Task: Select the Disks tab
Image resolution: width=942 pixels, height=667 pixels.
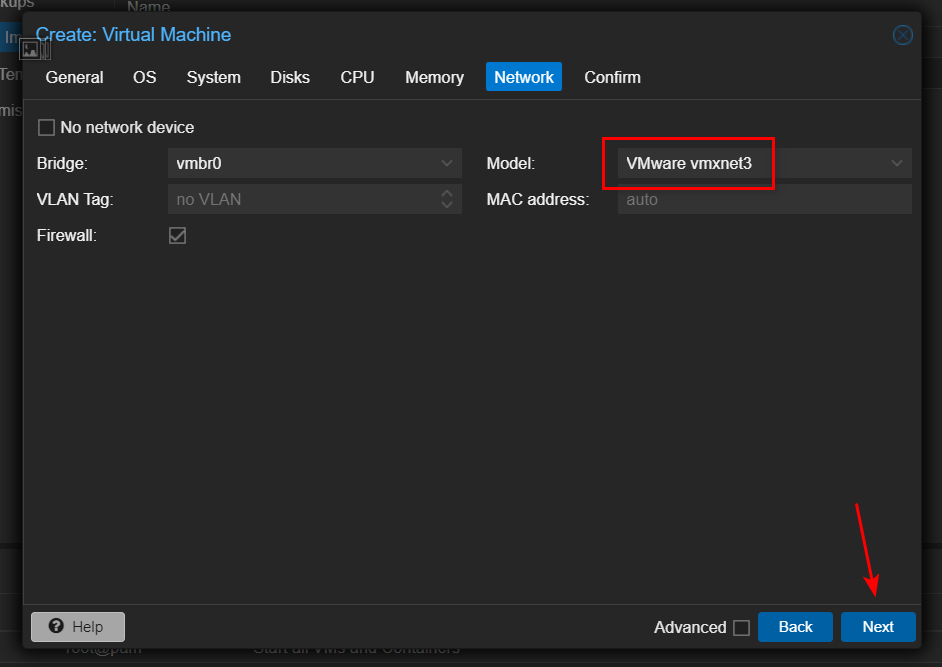Action: click(290, 77)
